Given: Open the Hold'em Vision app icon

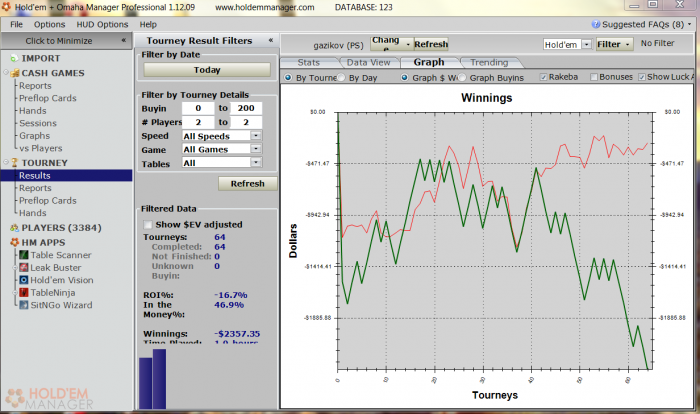Looking at the screenshot, I should [x=24, y=280].
